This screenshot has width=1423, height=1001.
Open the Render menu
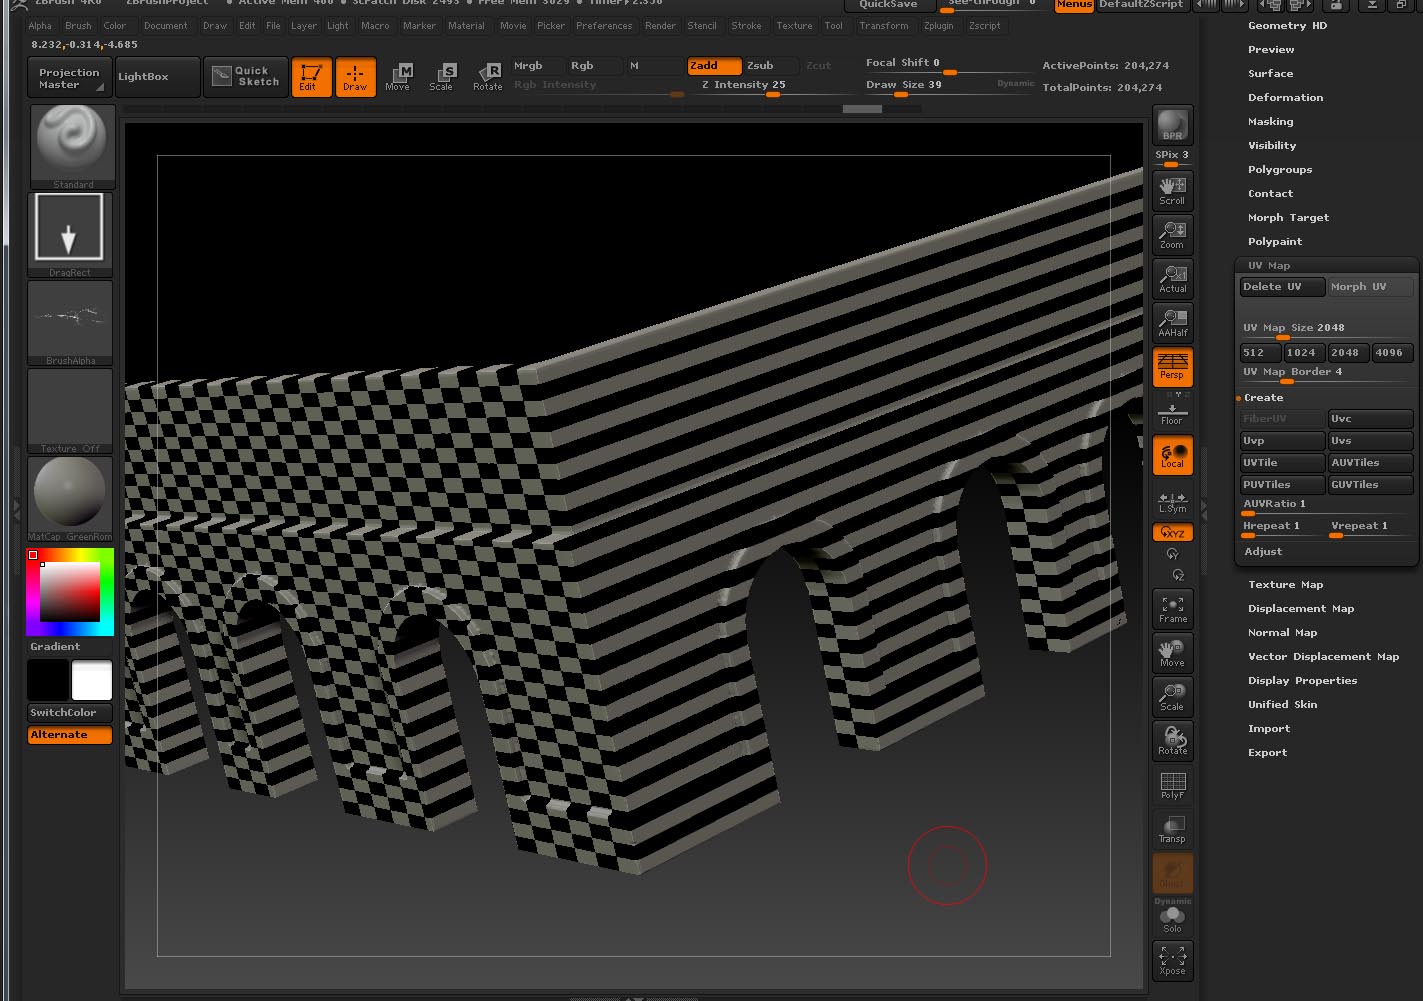(x=660, y=26)
